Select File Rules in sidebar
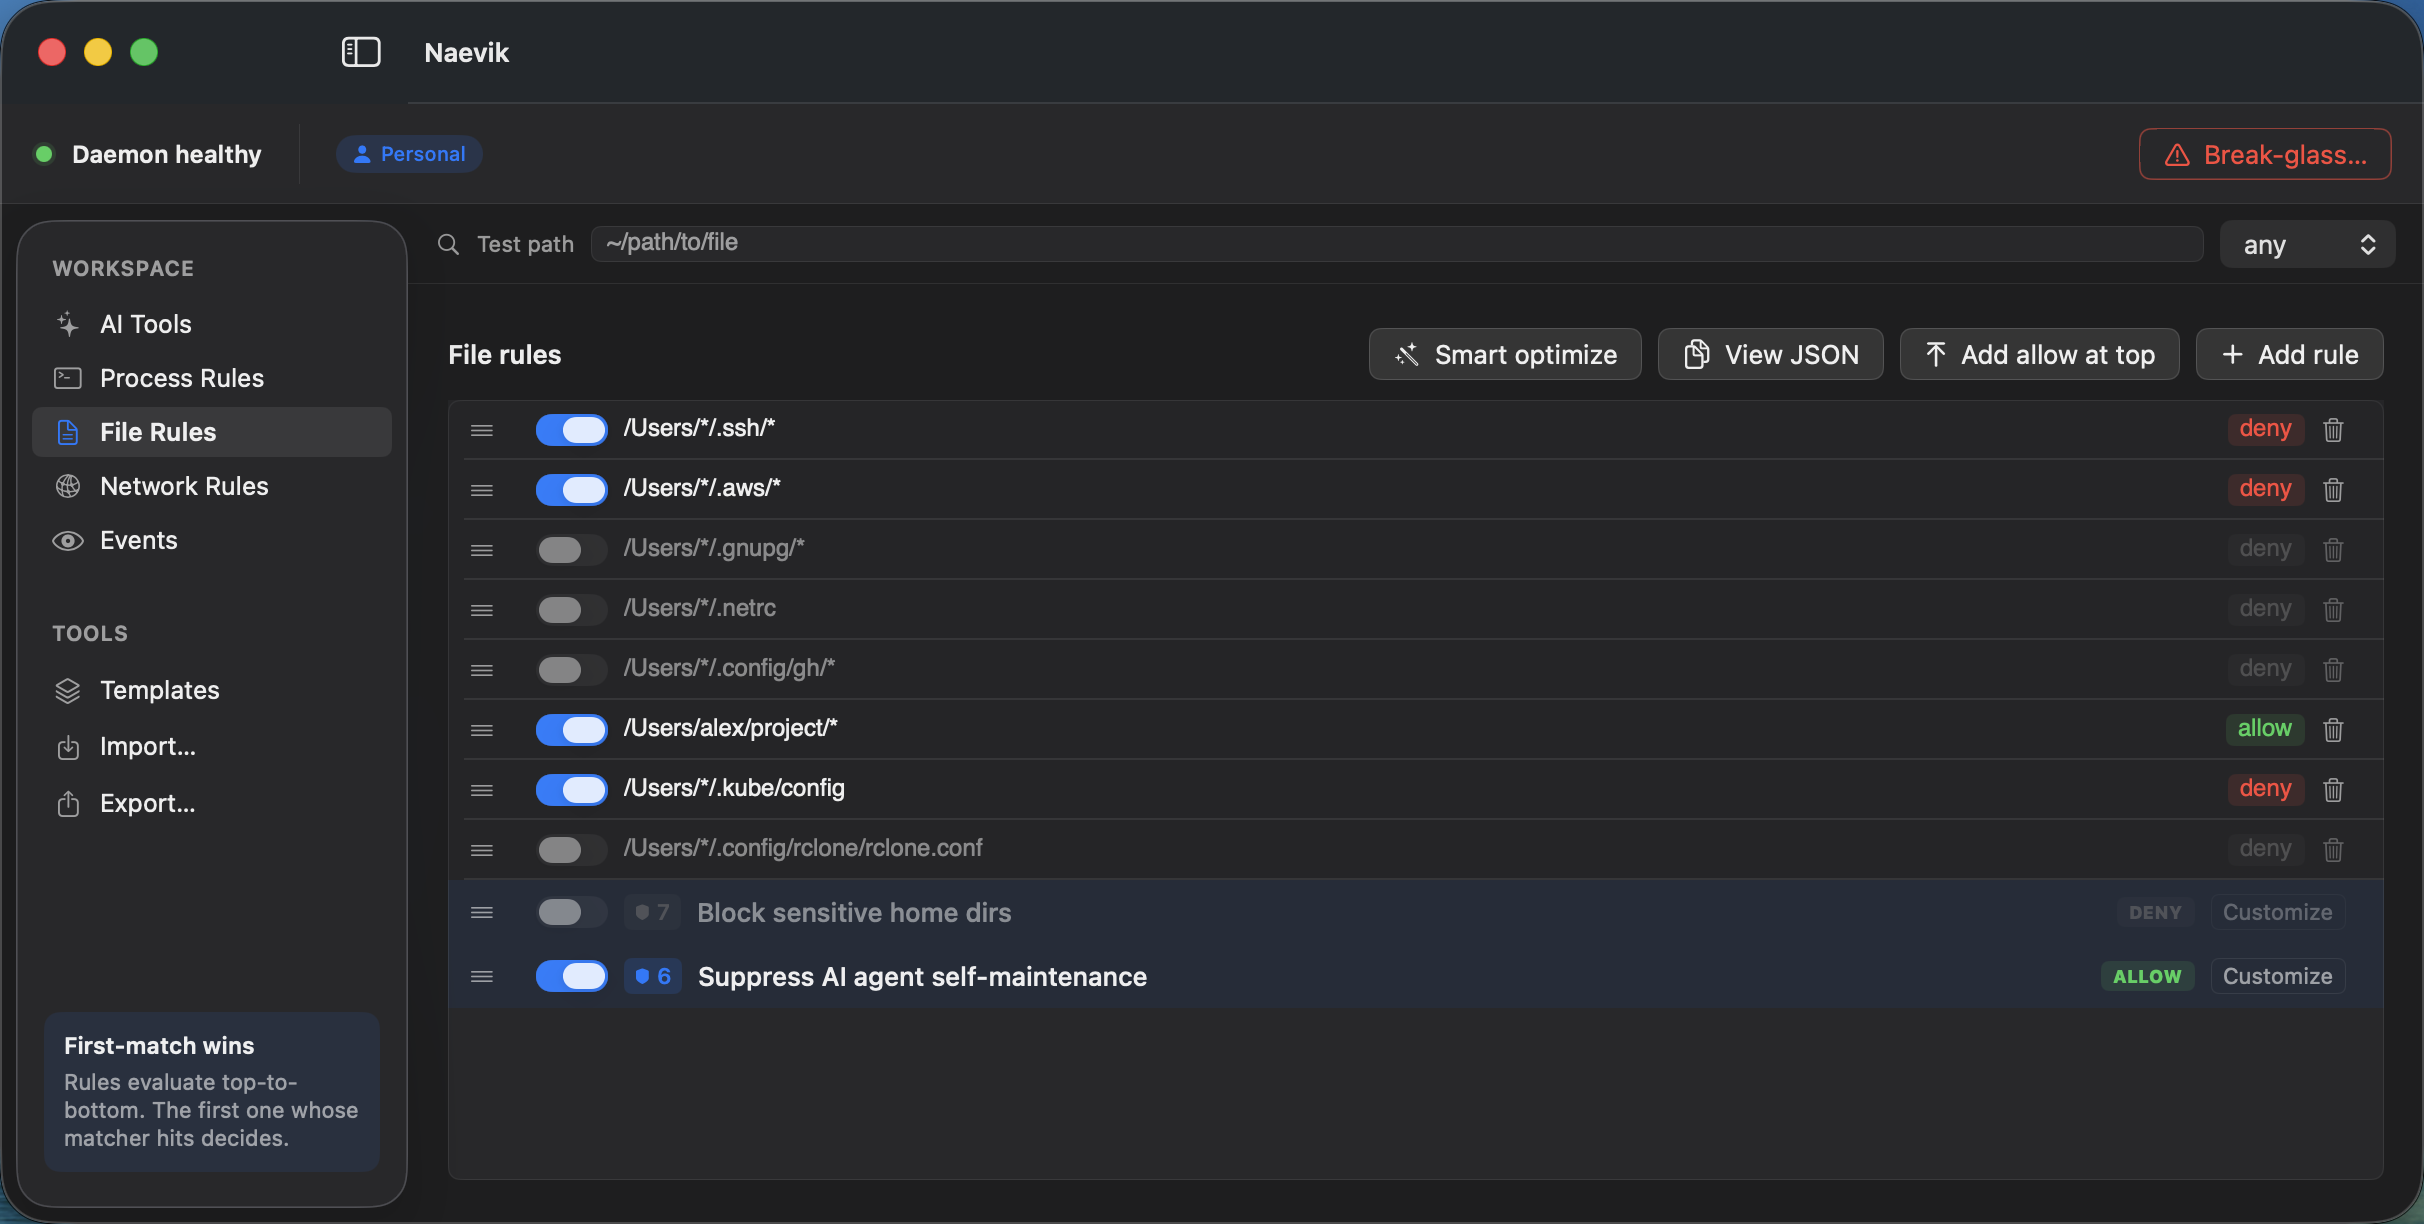 (x=212, y=432)
